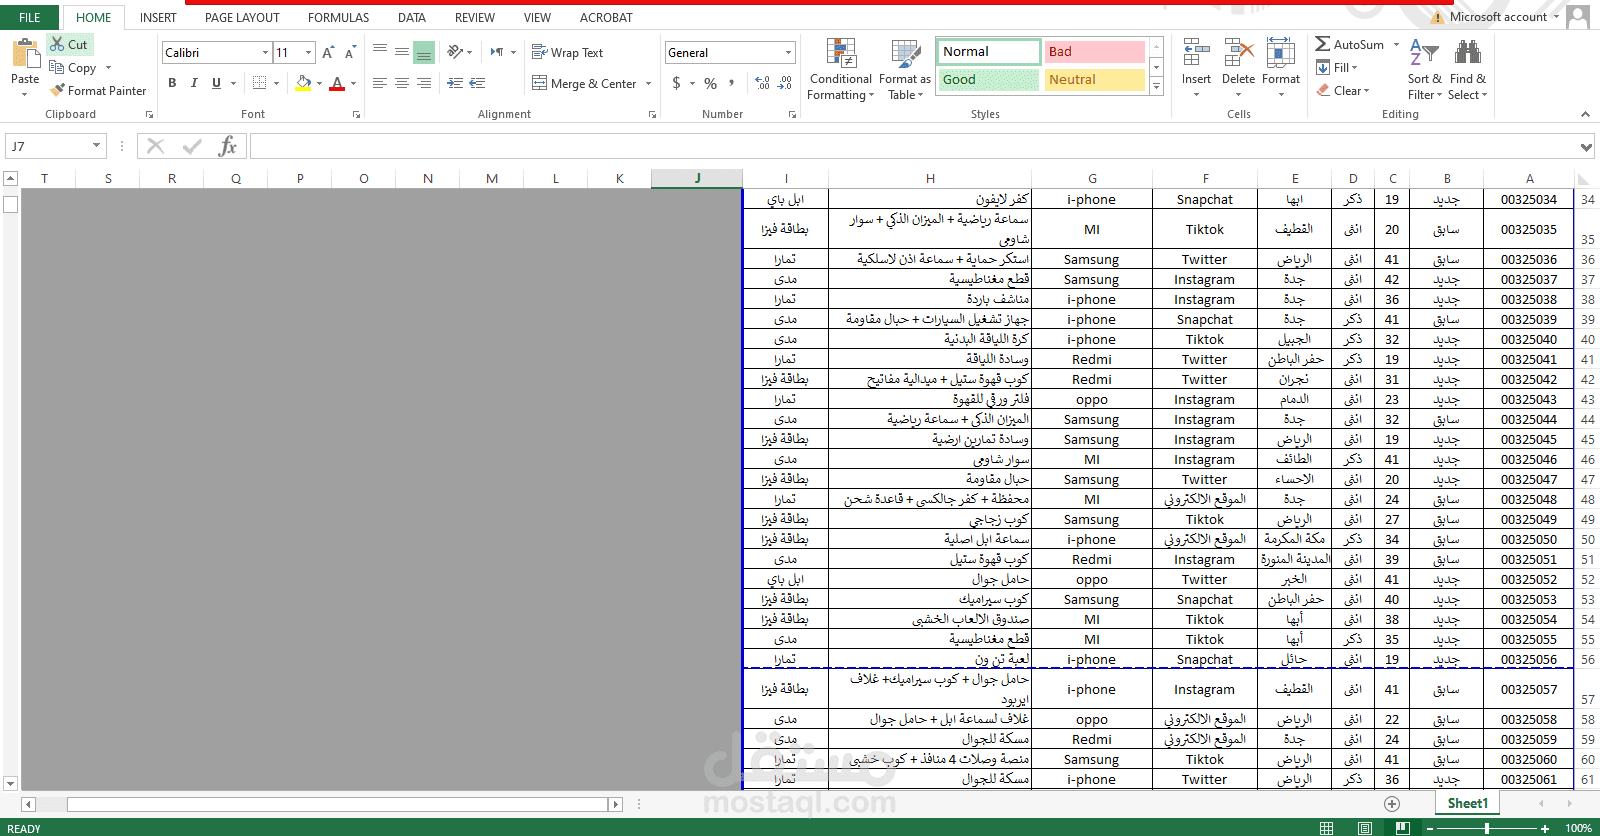The width and height of the screenshot is (1600, 836).
Task: Switch to REVIEW tab
Action: pos(475,17)
